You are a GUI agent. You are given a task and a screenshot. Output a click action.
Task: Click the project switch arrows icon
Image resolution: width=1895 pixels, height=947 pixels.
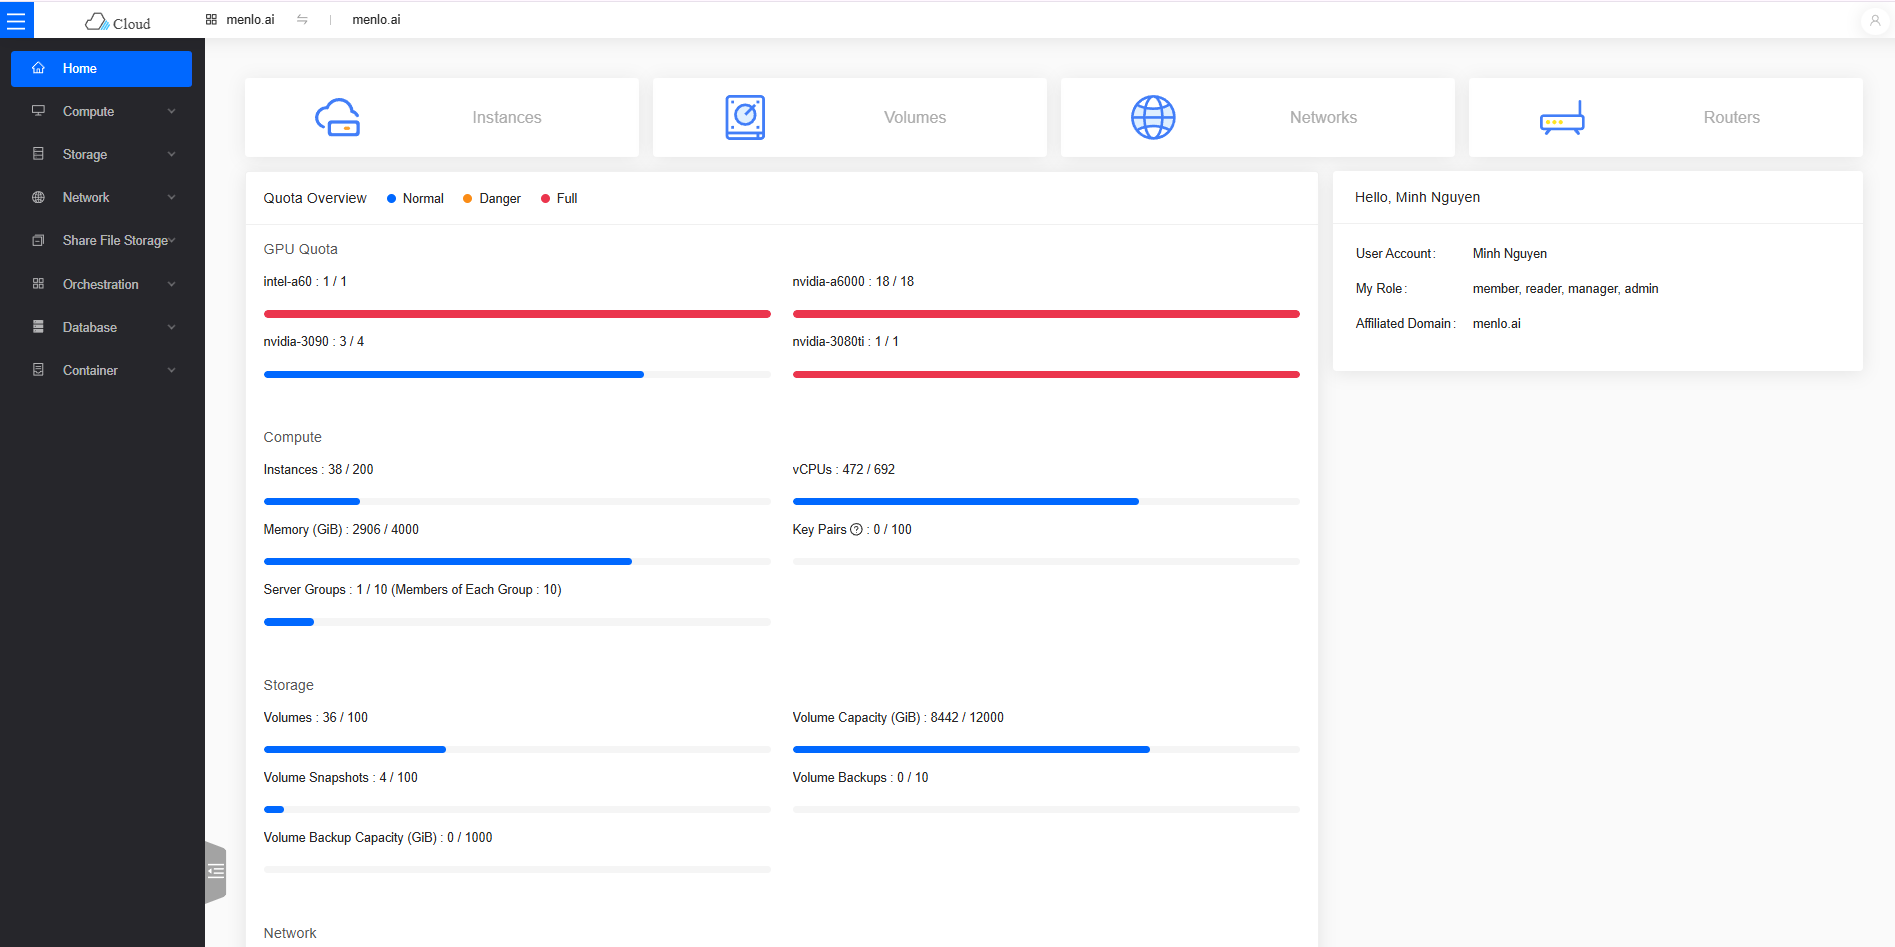point(302,19)
